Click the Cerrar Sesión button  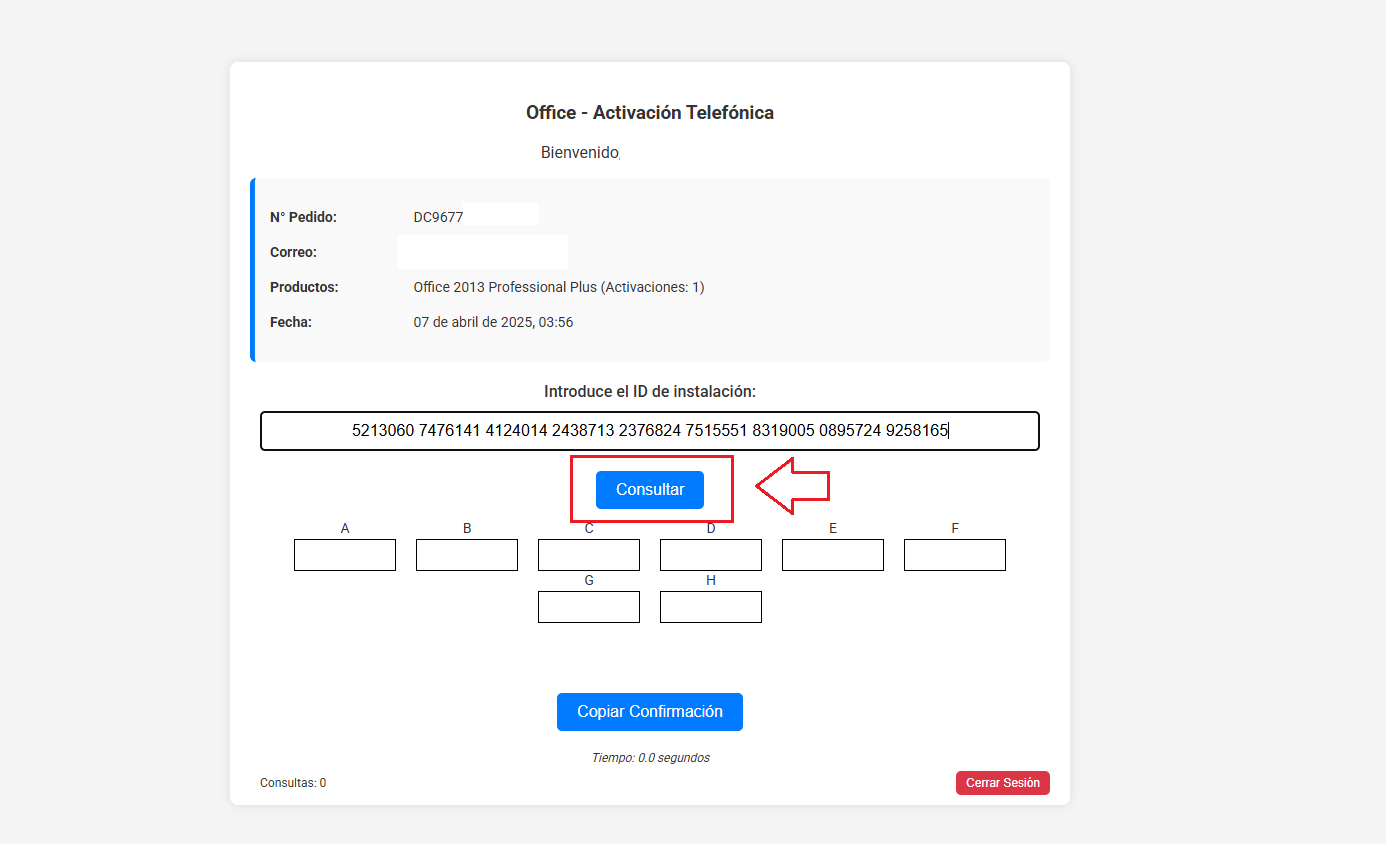point(1003,783)
